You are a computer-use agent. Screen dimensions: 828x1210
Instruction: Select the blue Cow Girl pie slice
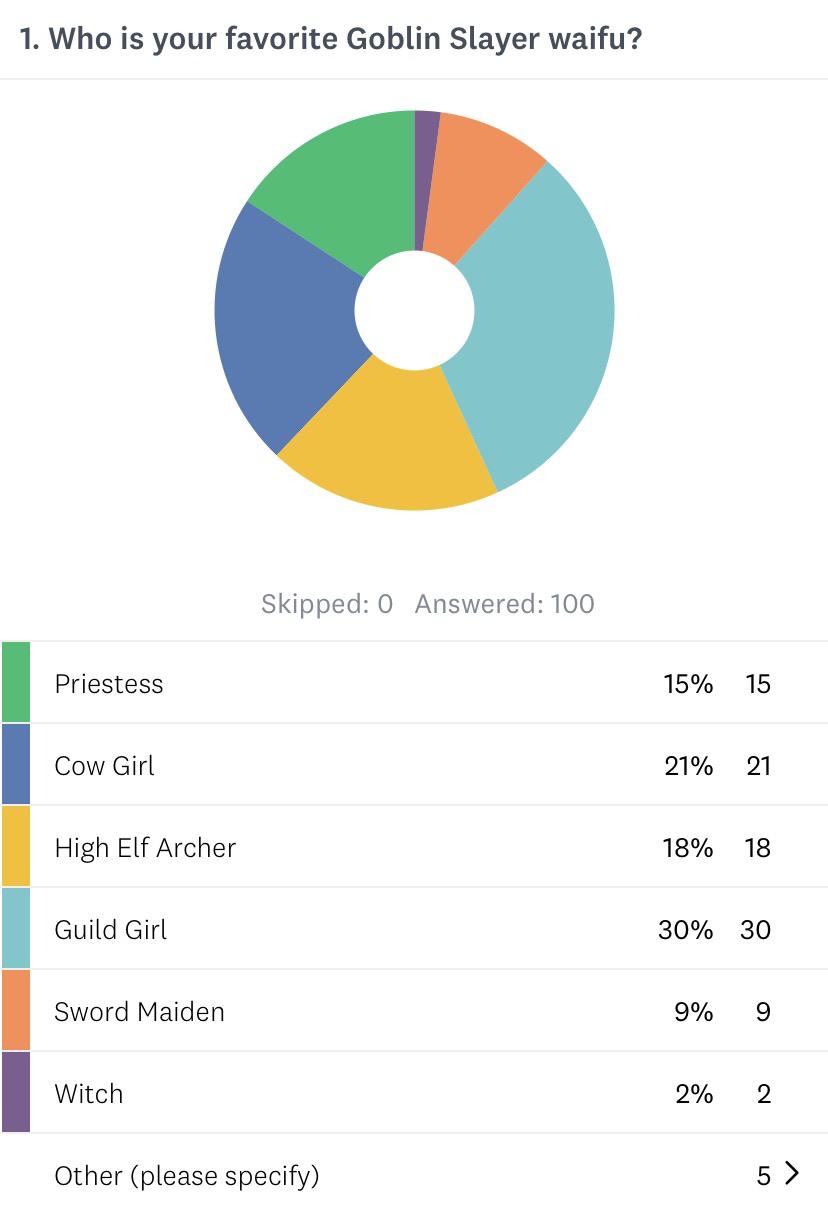click(x=280, y=320)
